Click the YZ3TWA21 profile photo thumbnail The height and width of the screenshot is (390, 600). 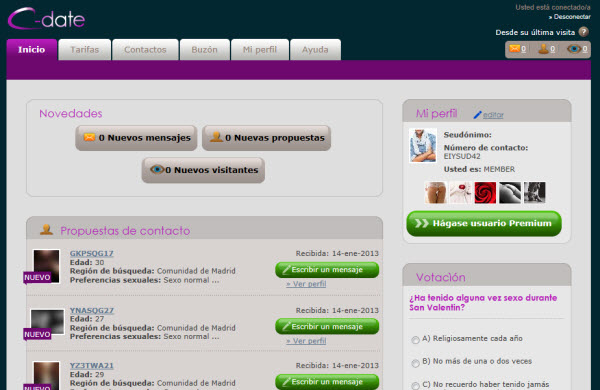[46, 376]
